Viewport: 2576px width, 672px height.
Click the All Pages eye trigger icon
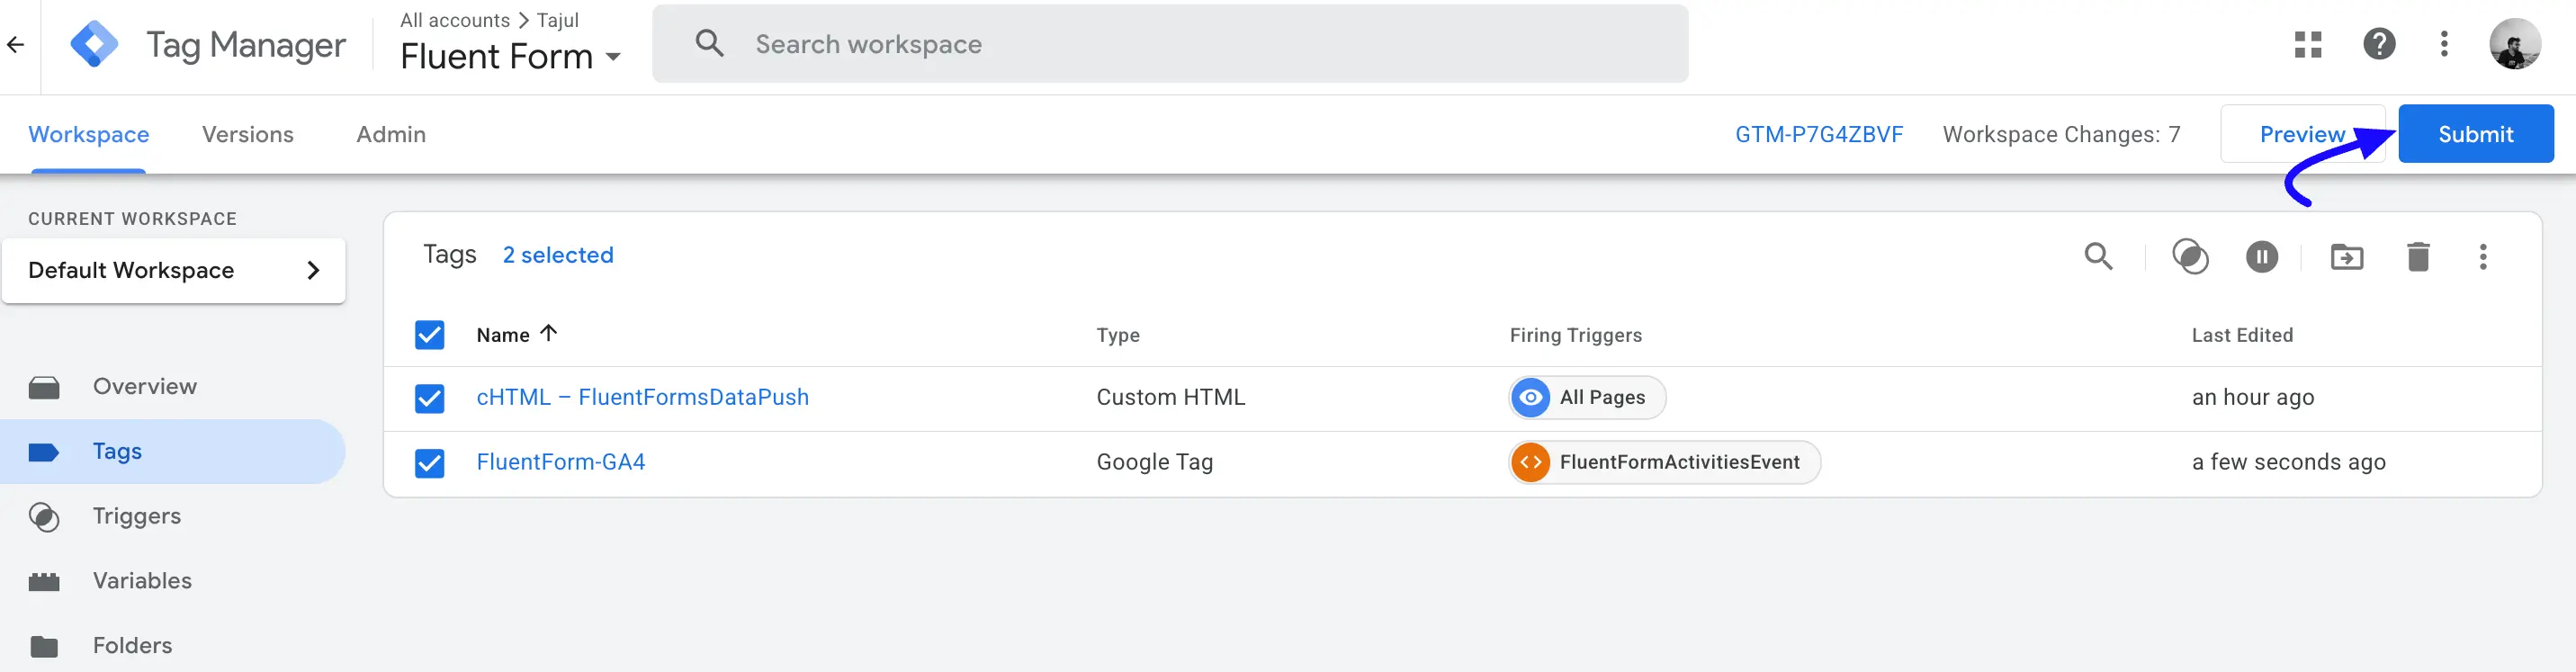[x=1530, y=397]
